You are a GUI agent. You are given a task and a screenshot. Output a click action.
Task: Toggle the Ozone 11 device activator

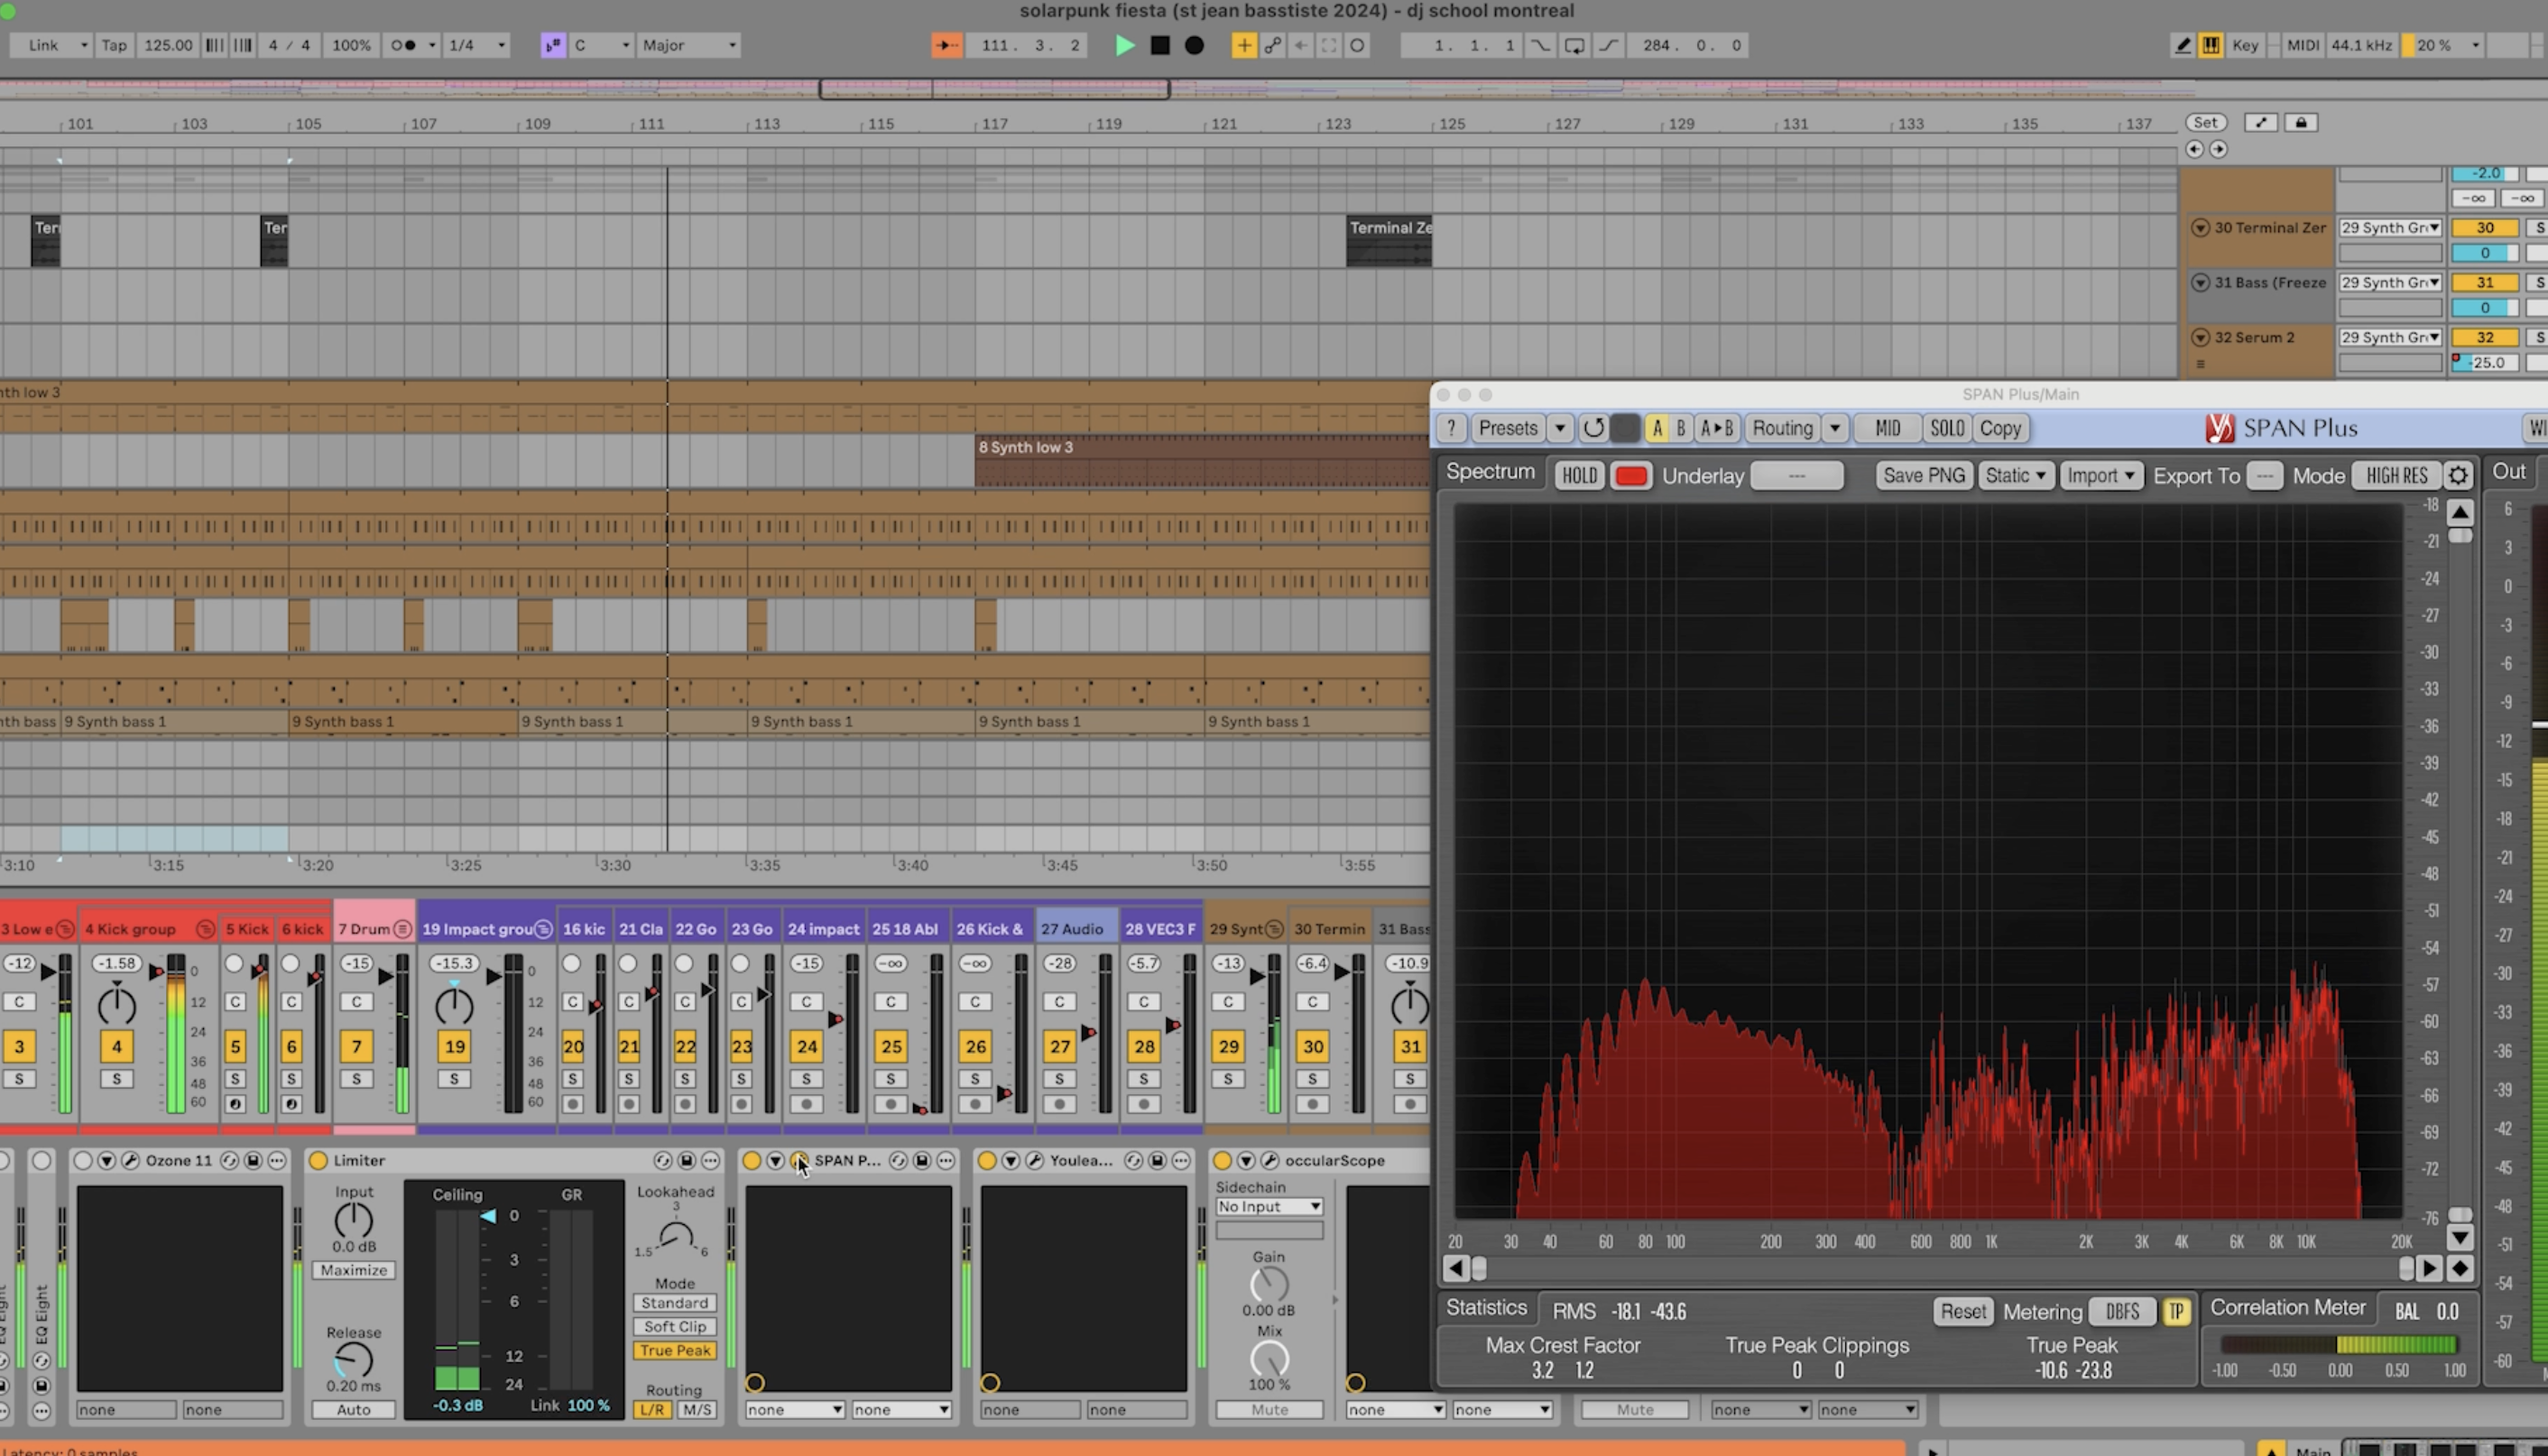point(82,1160)
